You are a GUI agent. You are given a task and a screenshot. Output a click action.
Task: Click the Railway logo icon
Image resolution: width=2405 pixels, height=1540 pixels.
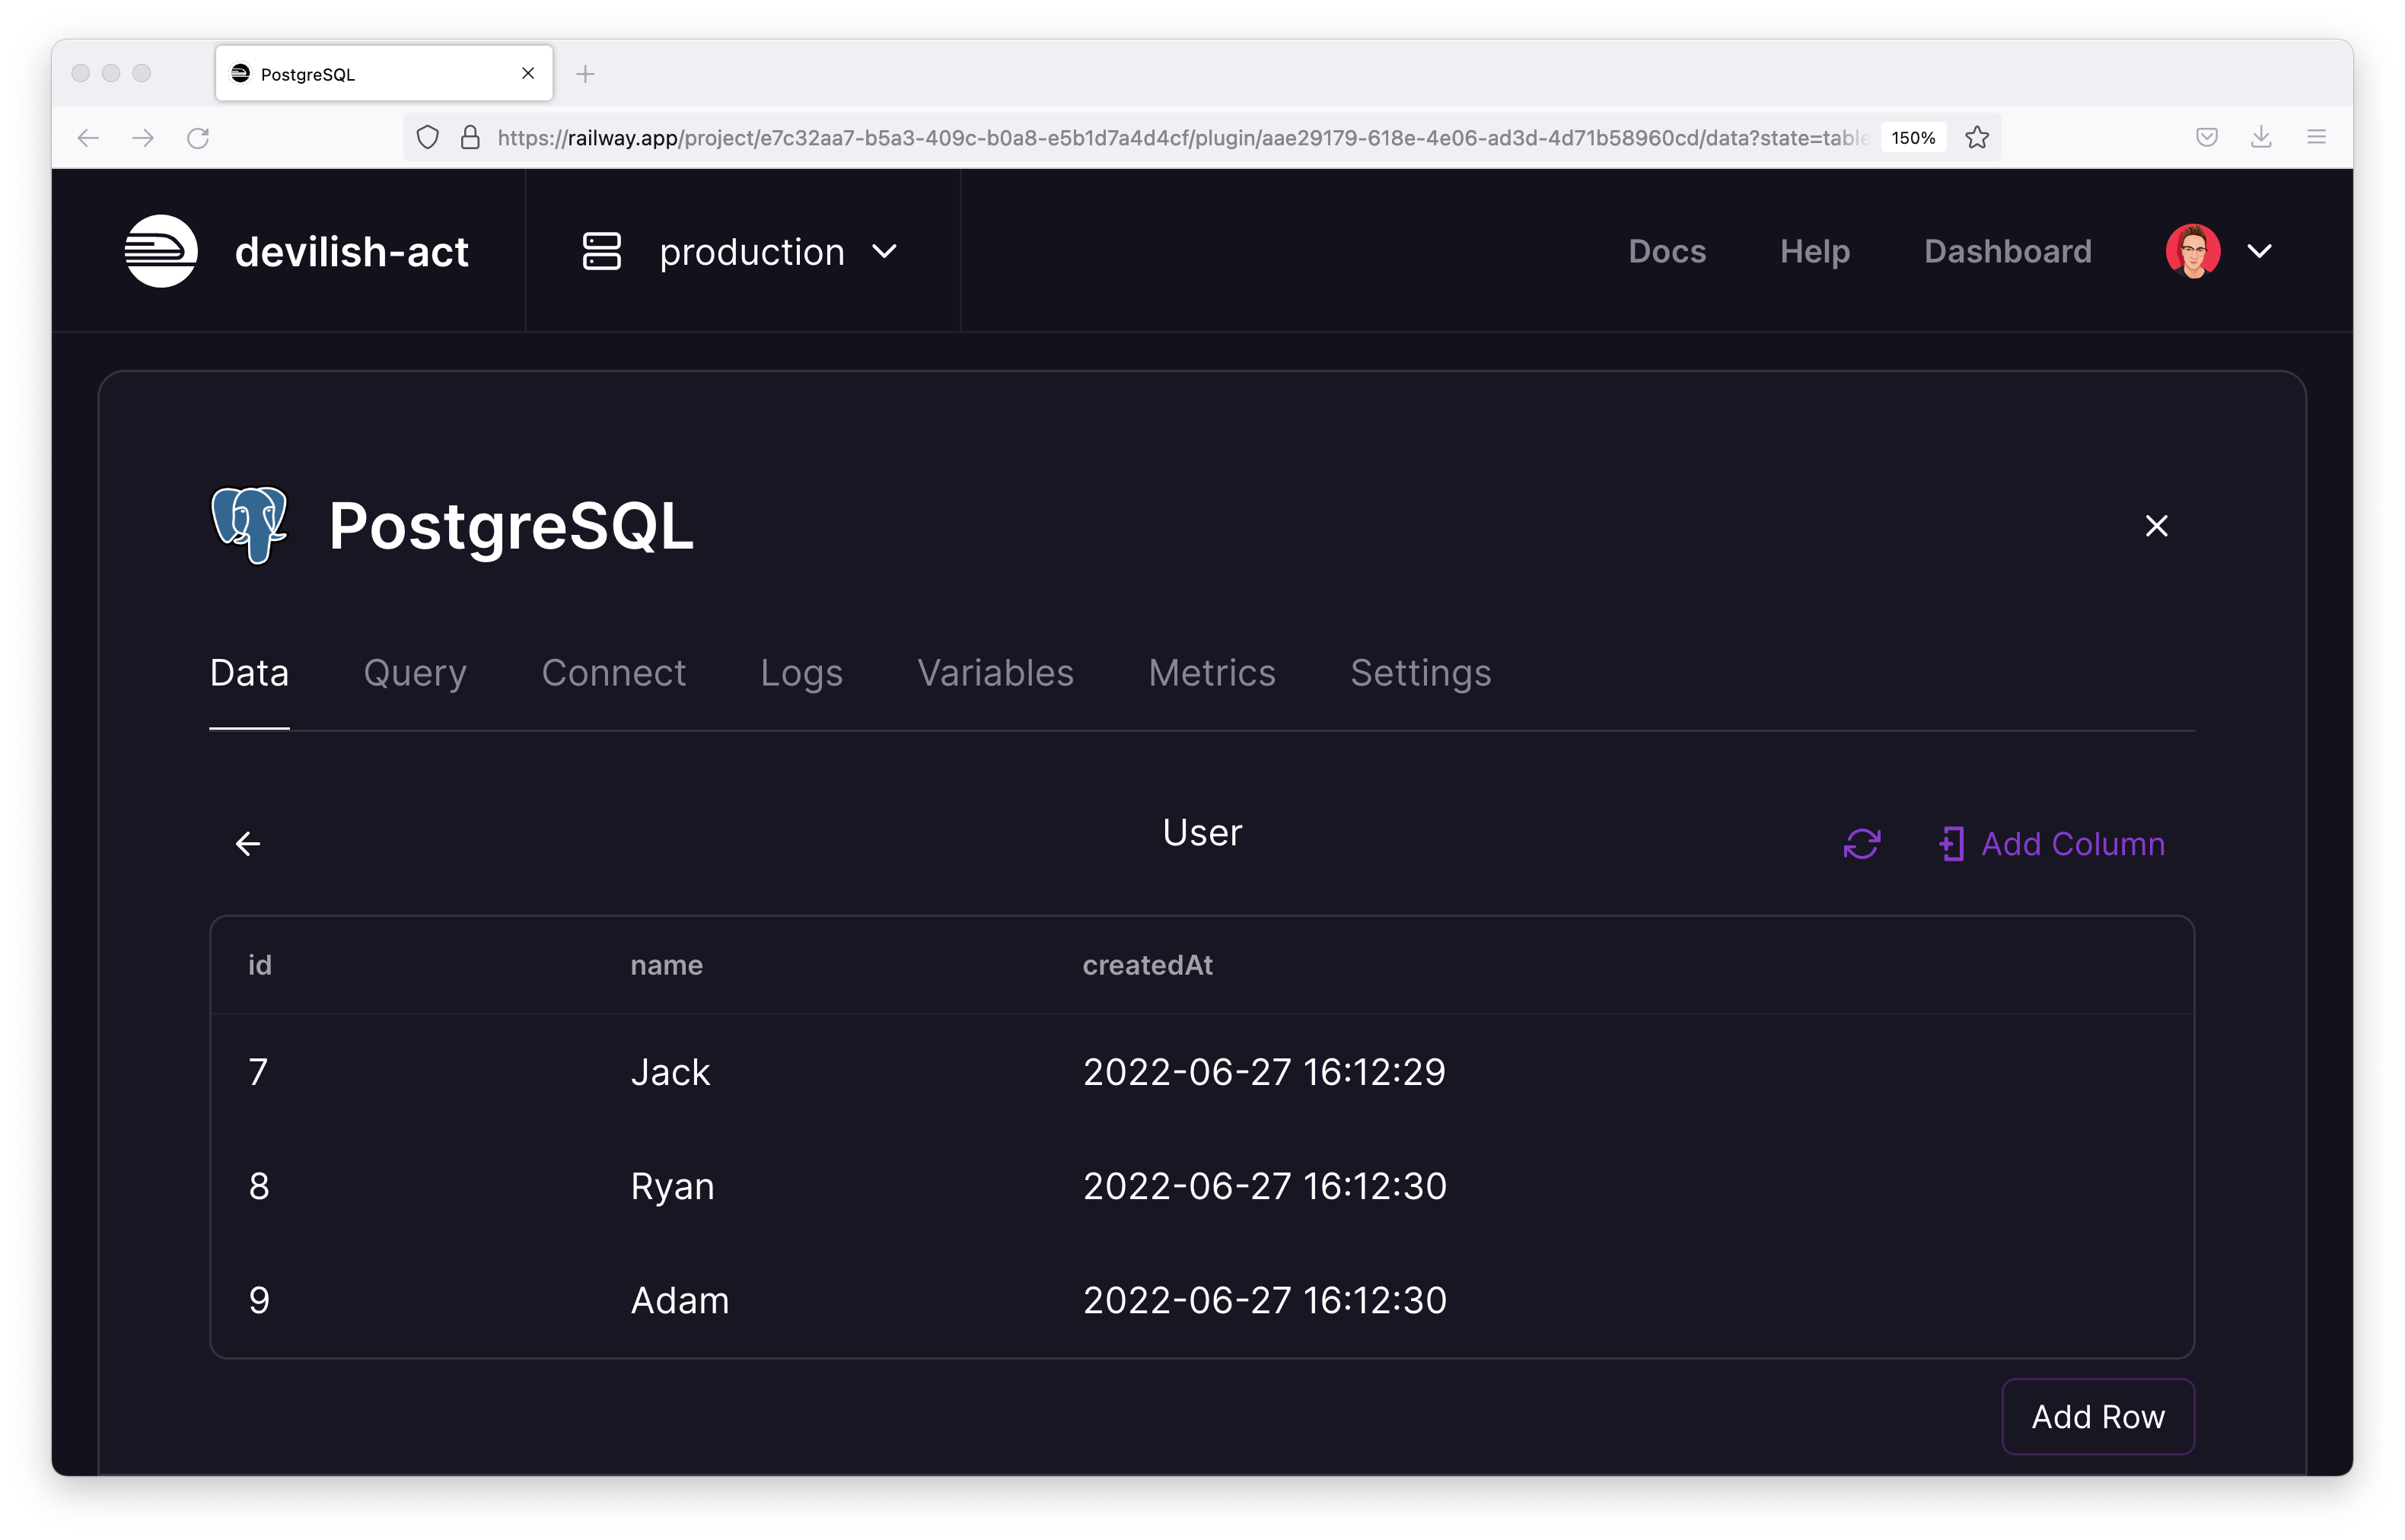tap(160, 251)
